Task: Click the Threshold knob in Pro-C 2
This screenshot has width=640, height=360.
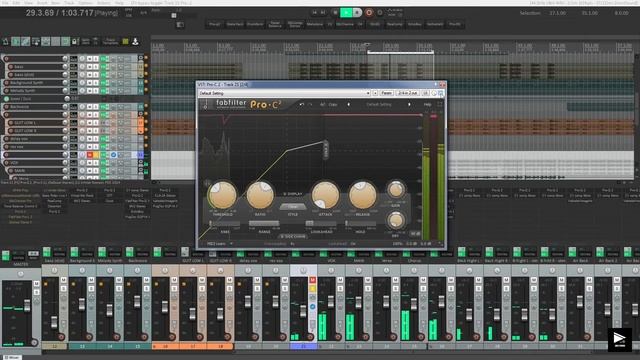Action: click(x=222, y=195)
